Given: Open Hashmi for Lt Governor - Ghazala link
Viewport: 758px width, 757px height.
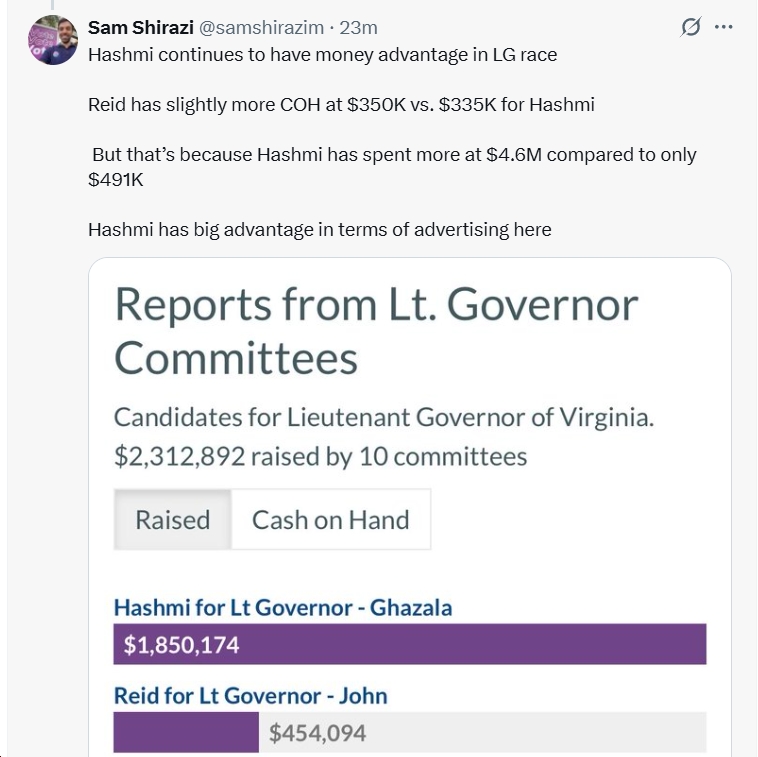Looking at the screenshot, I should coord(283,607).
